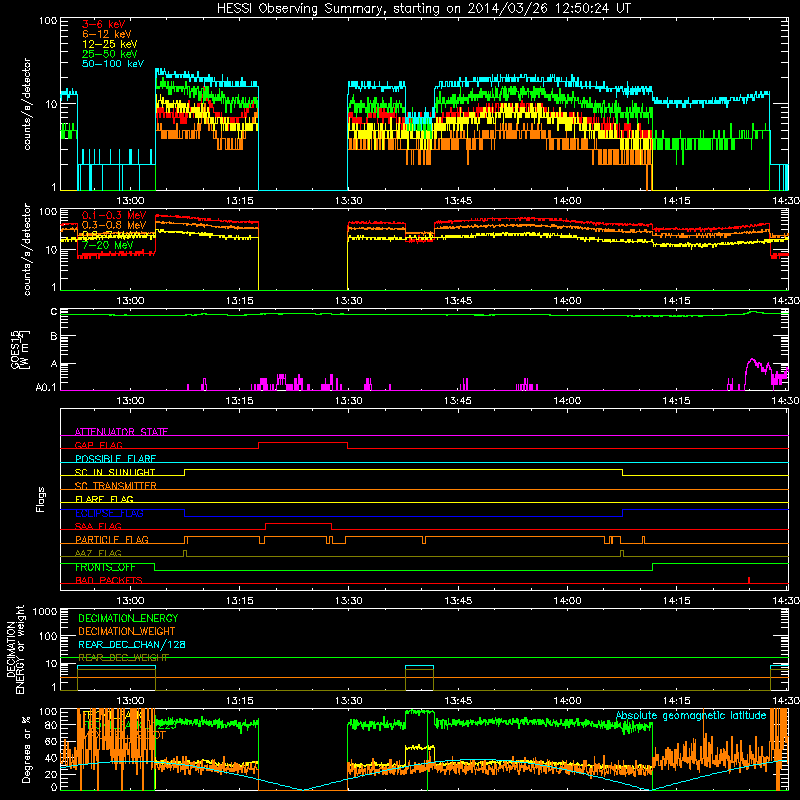Click the DECIMATION_ENERGY legend label

[128, 618]
